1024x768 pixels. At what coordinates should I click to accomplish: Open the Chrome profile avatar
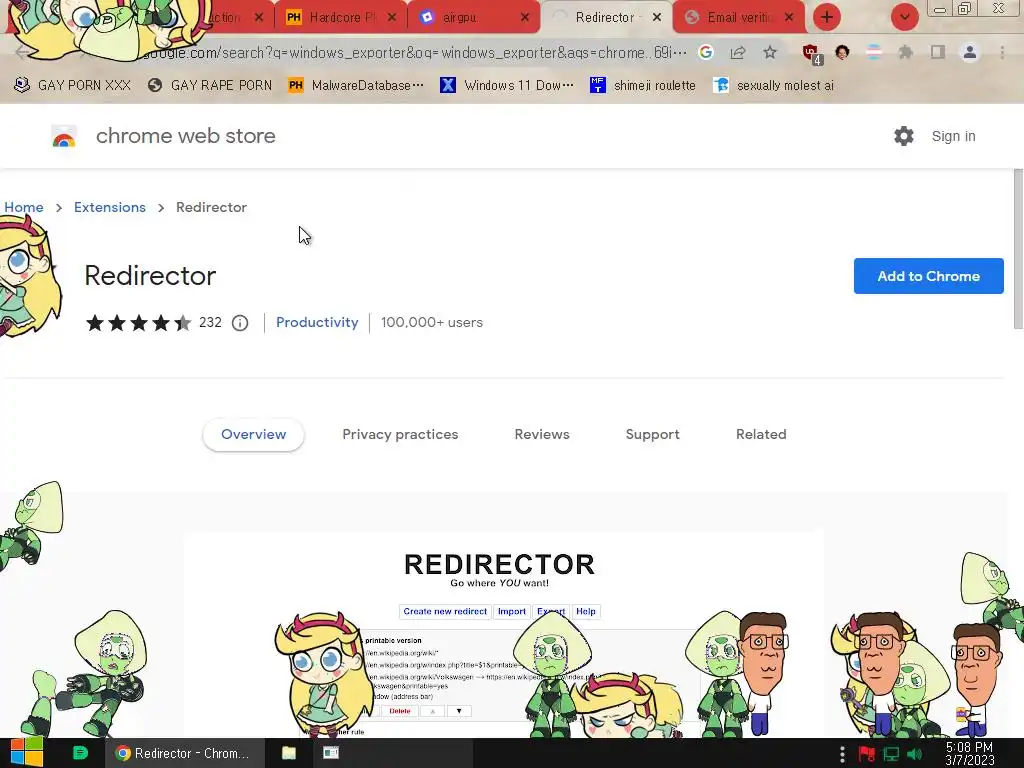point(970,52)
